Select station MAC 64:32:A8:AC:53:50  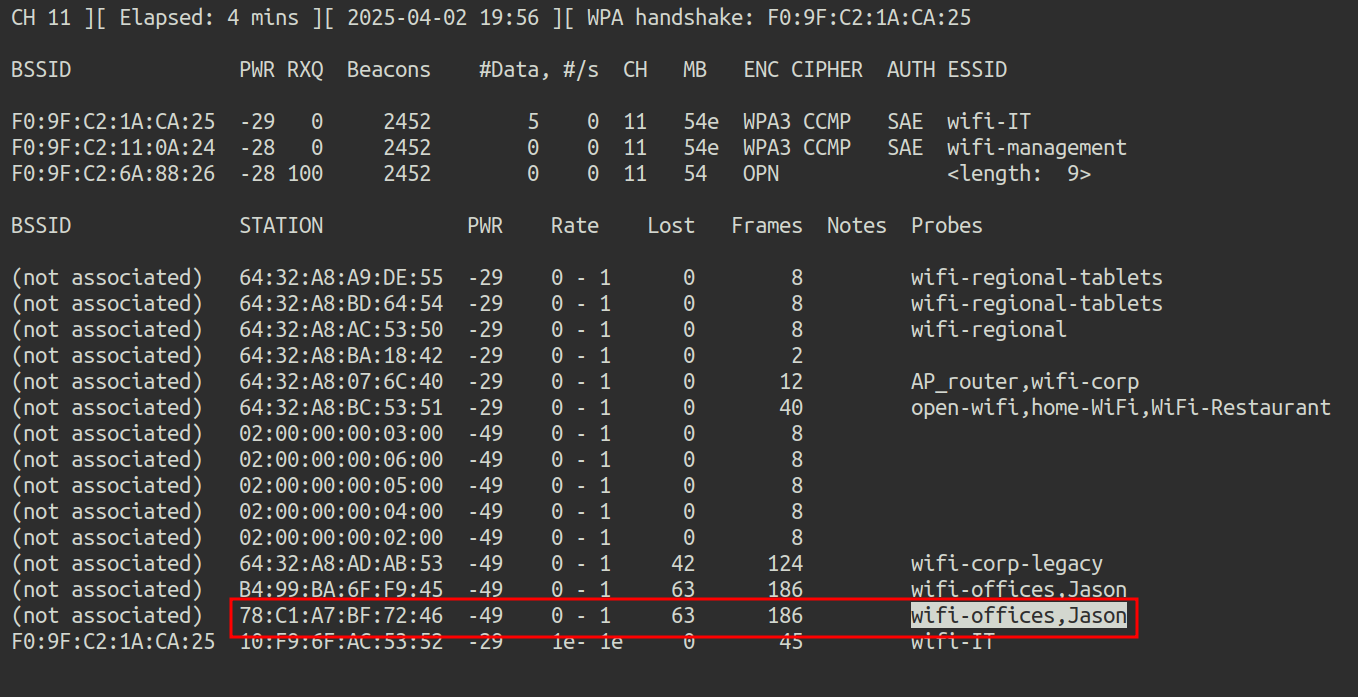tap(341, 330)
